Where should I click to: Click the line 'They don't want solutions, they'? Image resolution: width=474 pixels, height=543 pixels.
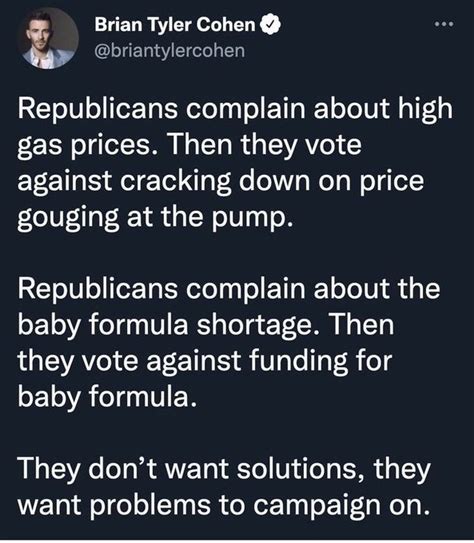click(x=224, y=470)
